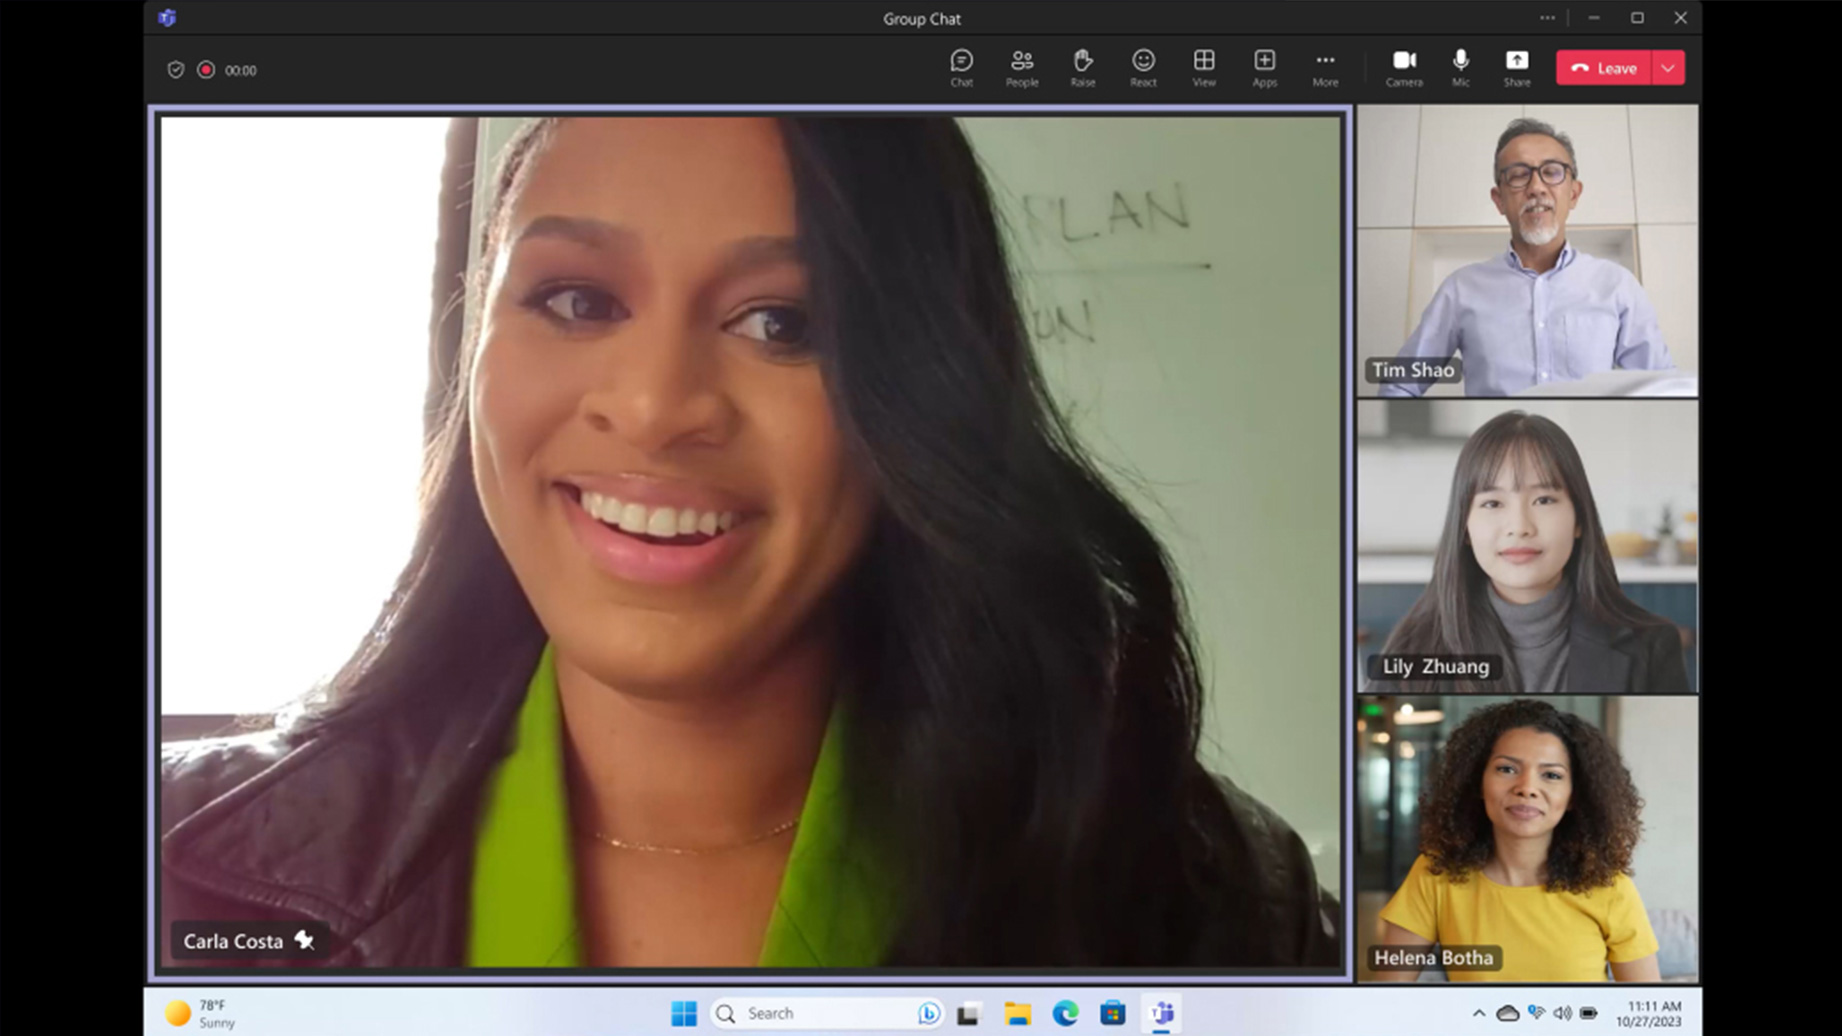
Task: Click the shield privacy icon
Action: point(176,70)
